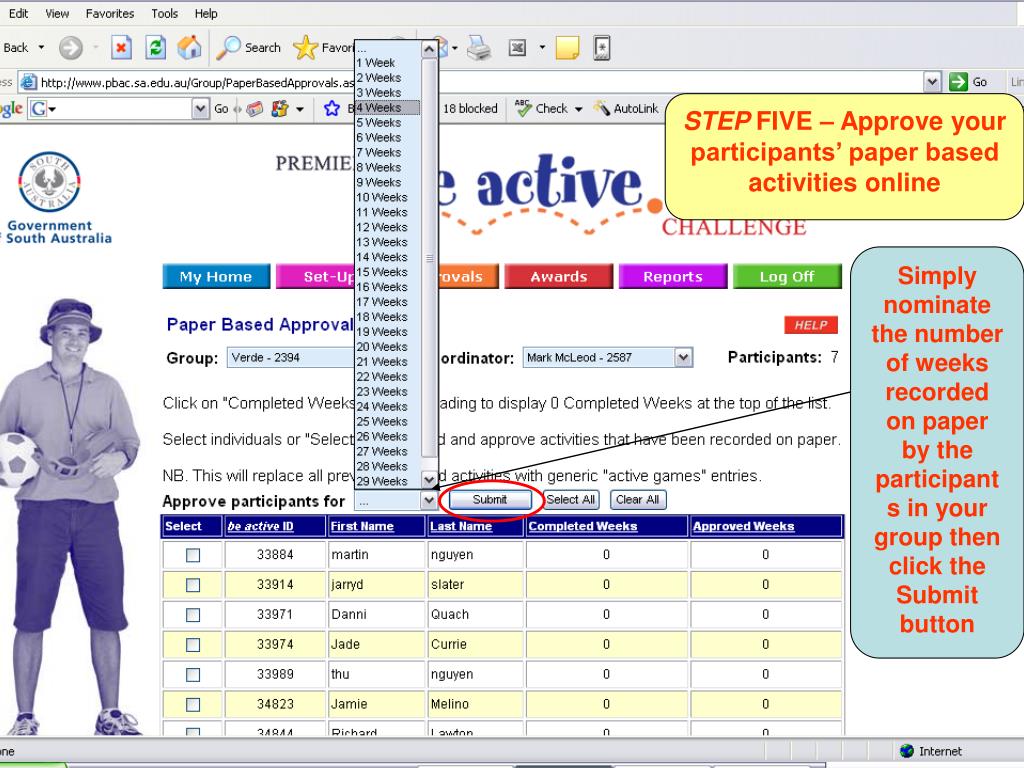The width and height of the screenshot is (1024, 768).
Task: Open the Google search box dropdown
Action: 200,108
